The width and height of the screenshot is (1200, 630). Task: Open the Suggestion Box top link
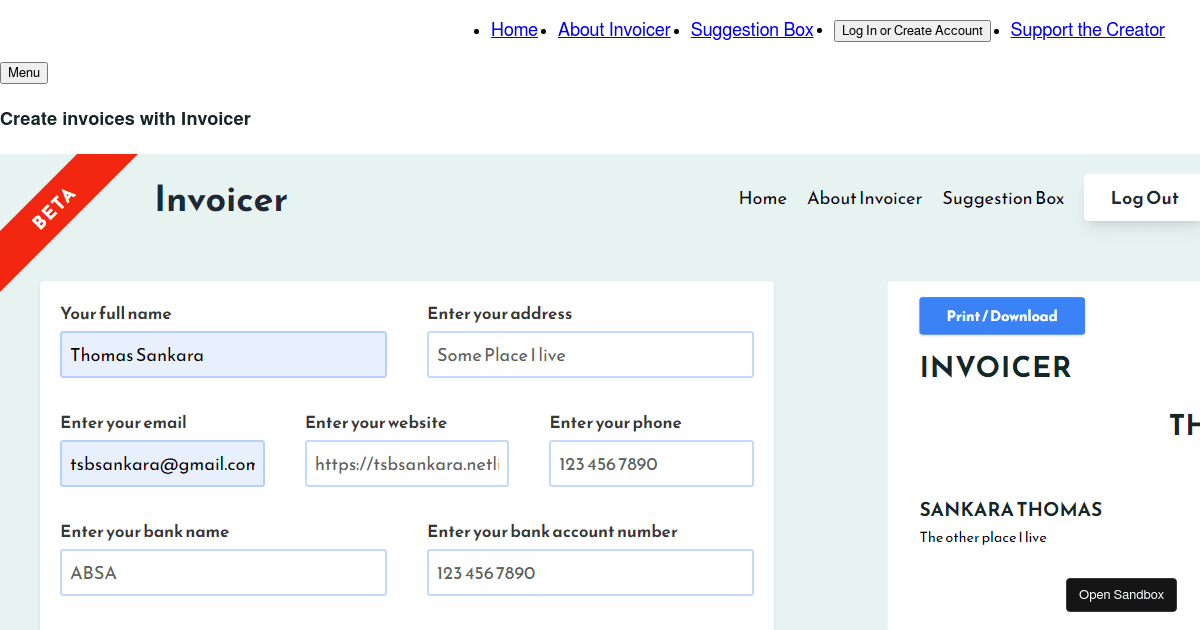point(752,30)
